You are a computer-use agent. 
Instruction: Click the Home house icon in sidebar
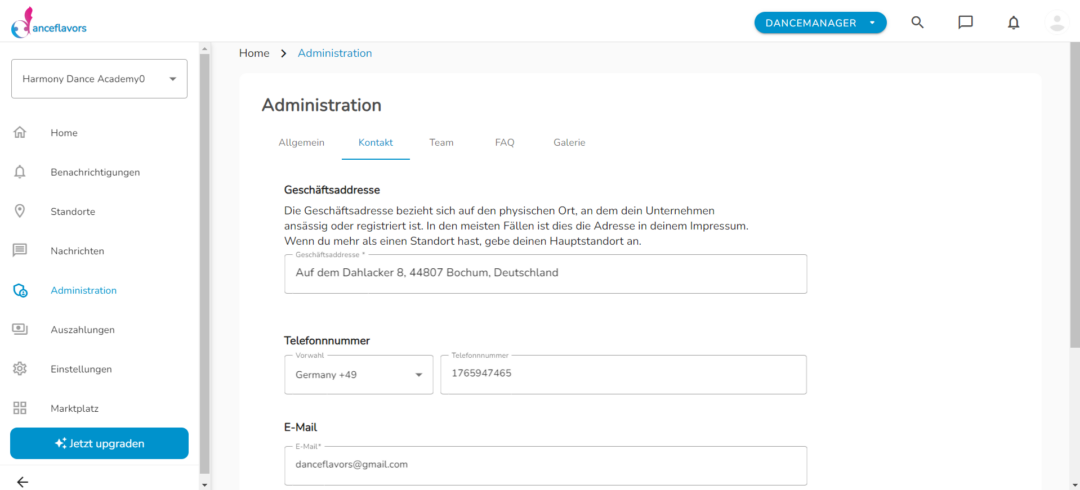coord(20,132)
